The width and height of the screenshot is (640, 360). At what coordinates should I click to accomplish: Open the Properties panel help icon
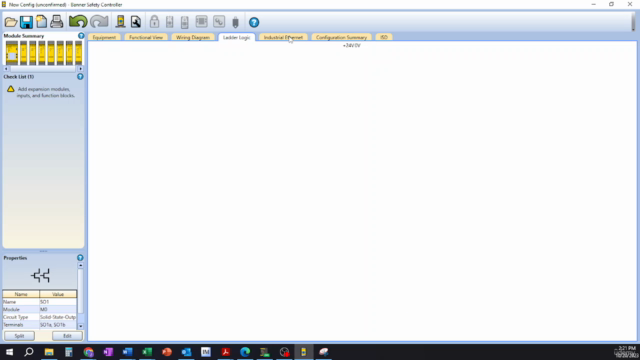pyautogui.click(x=80, y=258)
